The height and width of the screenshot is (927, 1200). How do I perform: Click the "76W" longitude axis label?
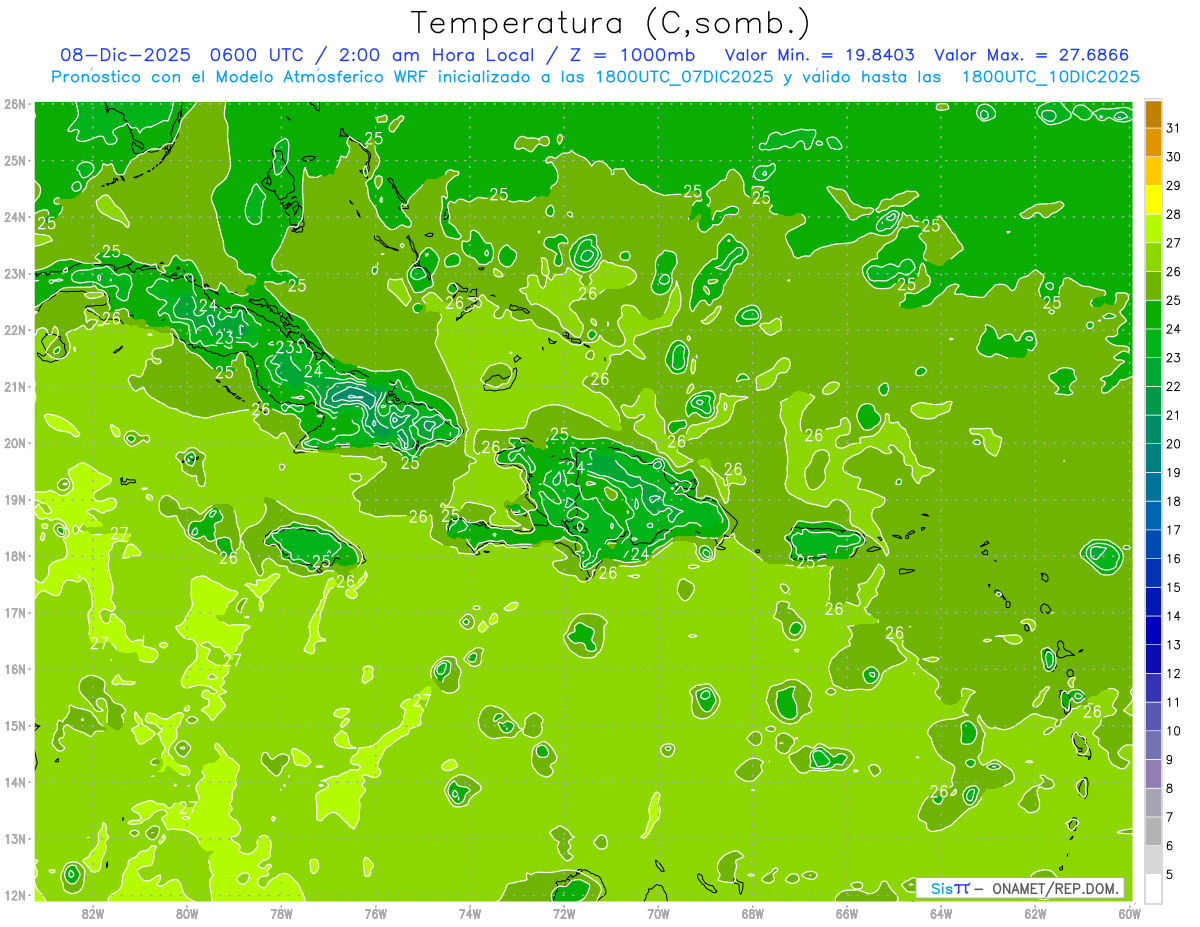coord(376,913)
